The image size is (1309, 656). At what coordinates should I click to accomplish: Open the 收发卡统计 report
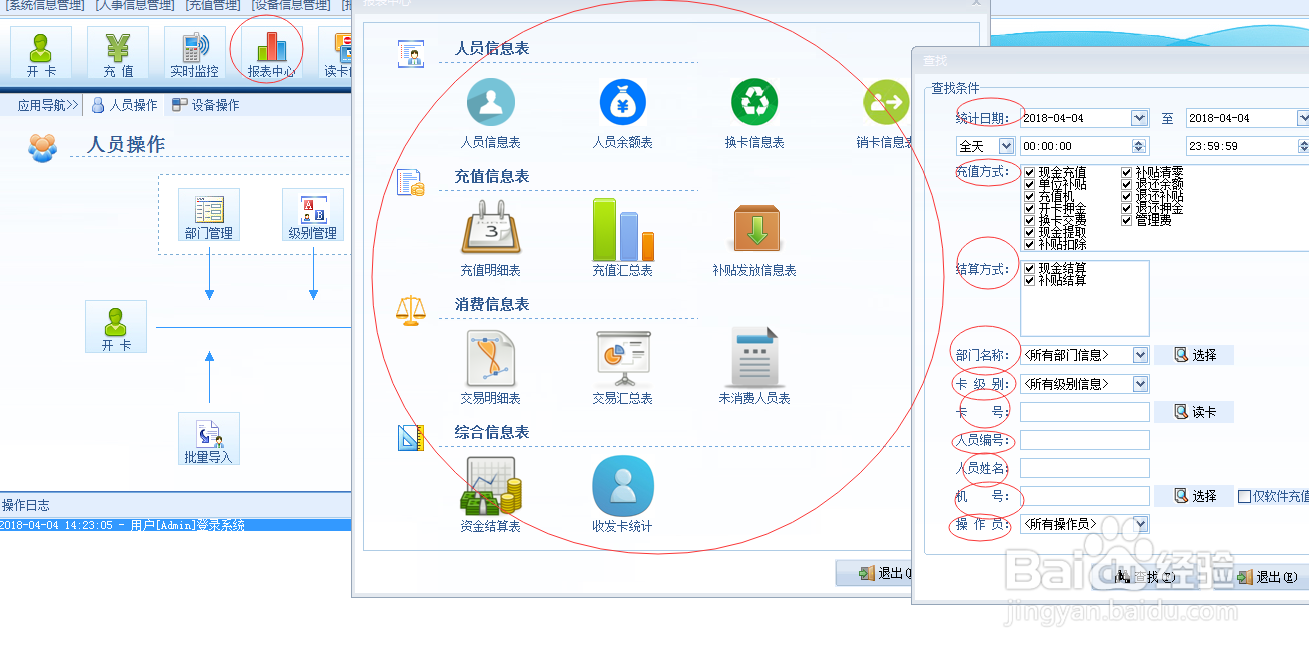point(622,495)
